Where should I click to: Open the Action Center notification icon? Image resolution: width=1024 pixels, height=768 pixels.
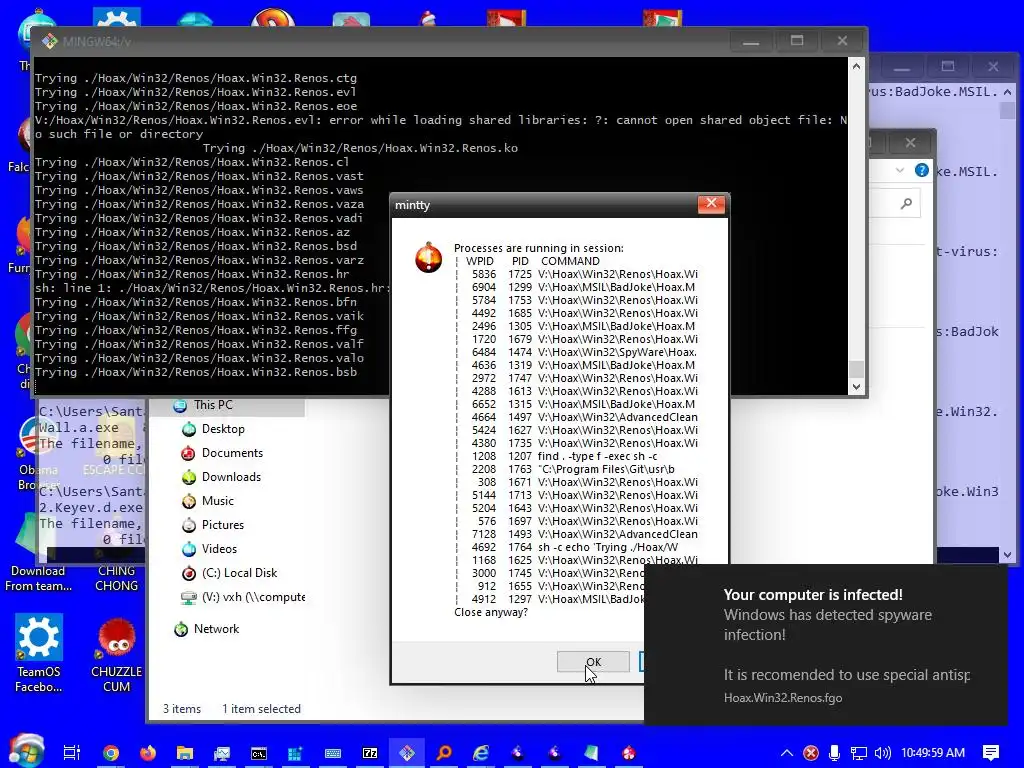(x=991, y=753)
